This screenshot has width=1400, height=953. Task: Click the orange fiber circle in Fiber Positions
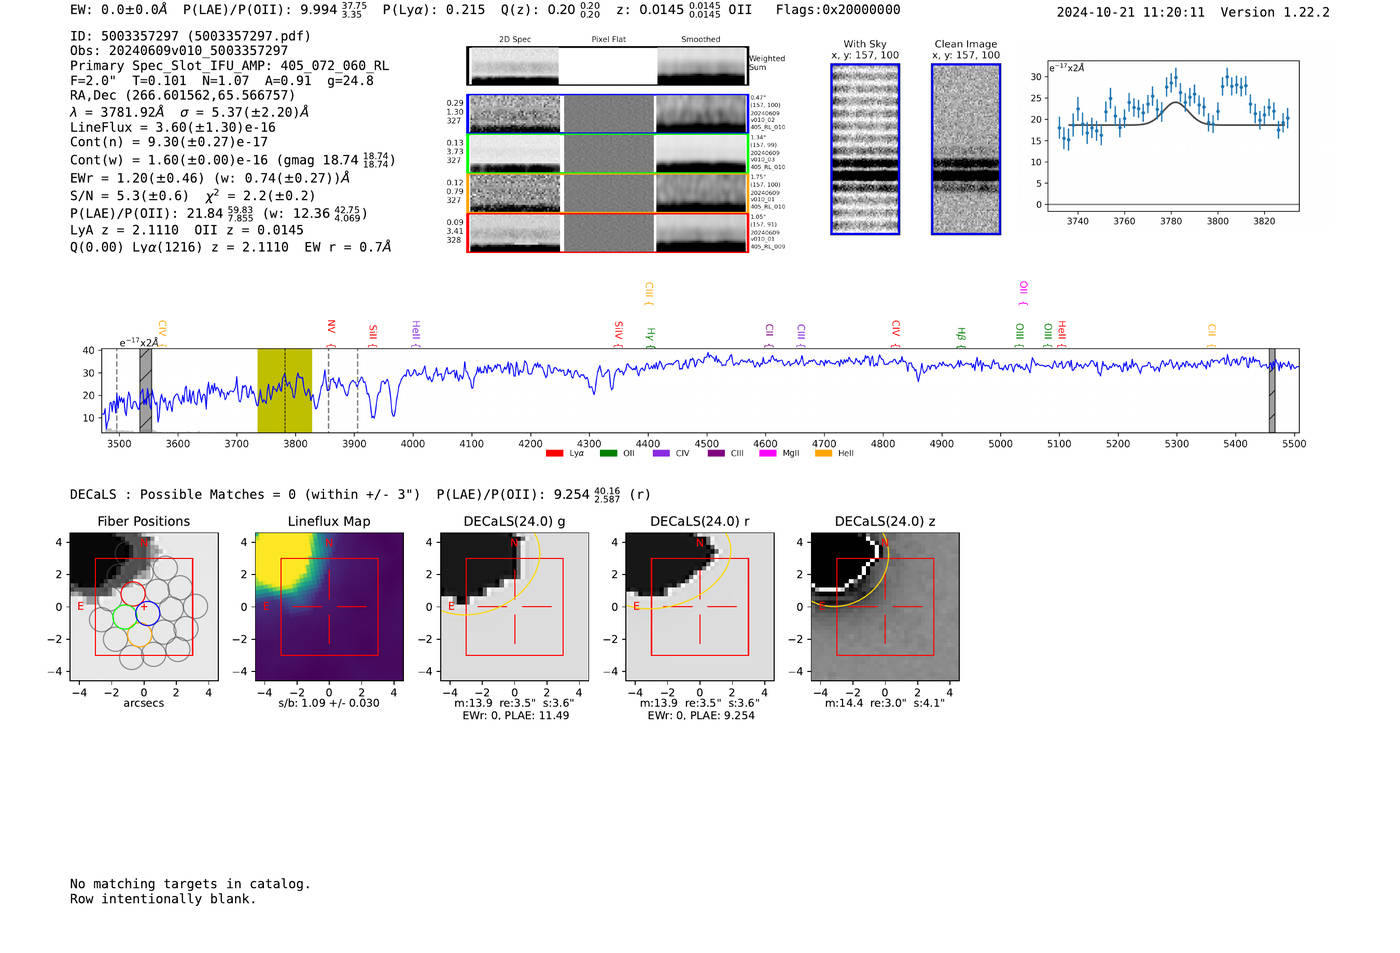139,634
